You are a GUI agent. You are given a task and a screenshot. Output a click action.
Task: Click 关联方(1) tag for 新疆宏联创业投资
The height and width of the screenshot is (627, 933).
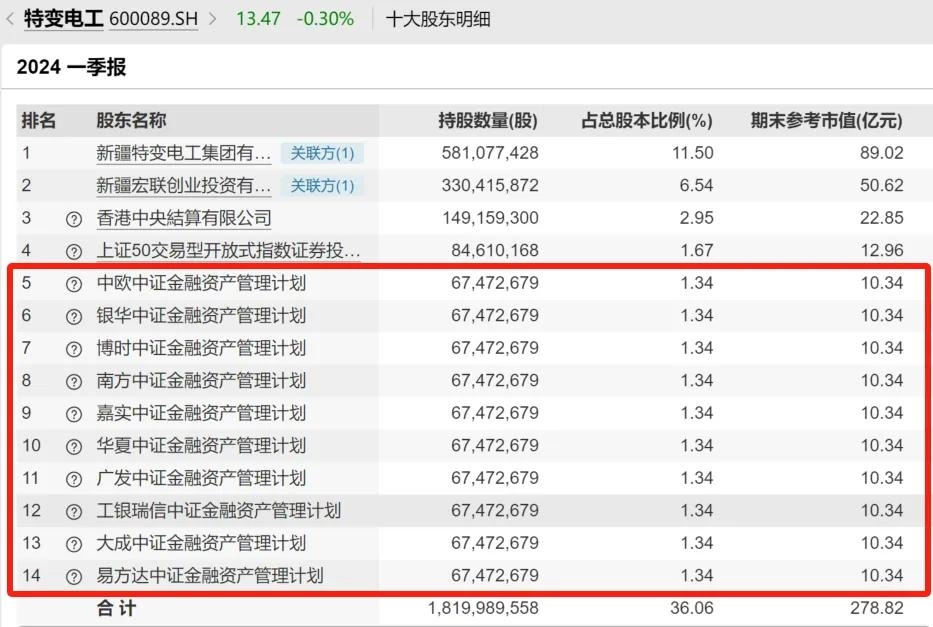pyautogui.click(x=322, y=186)
